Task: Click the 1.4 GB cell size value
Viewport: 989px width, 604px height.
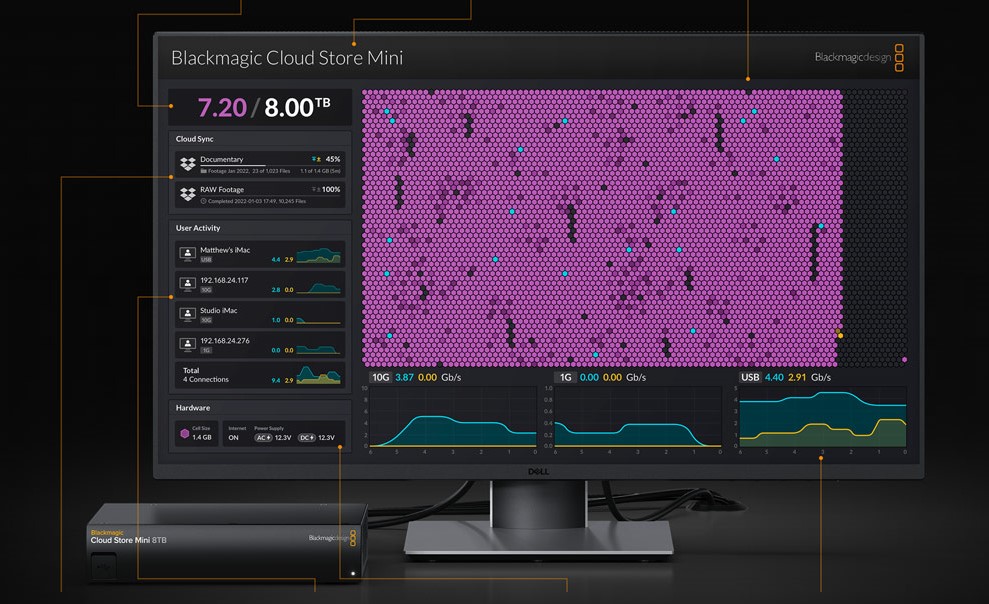Action: [x=202, y=438]
